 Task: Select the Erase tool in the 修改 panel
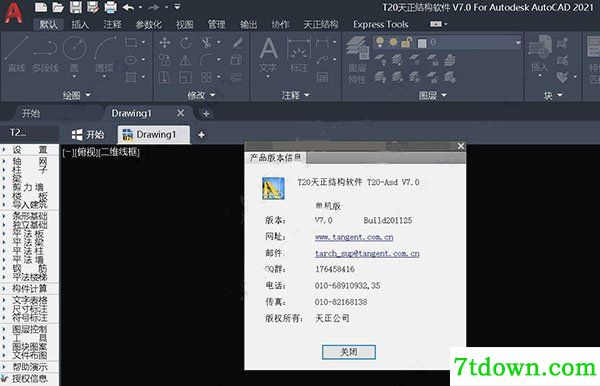click(236, 42)
